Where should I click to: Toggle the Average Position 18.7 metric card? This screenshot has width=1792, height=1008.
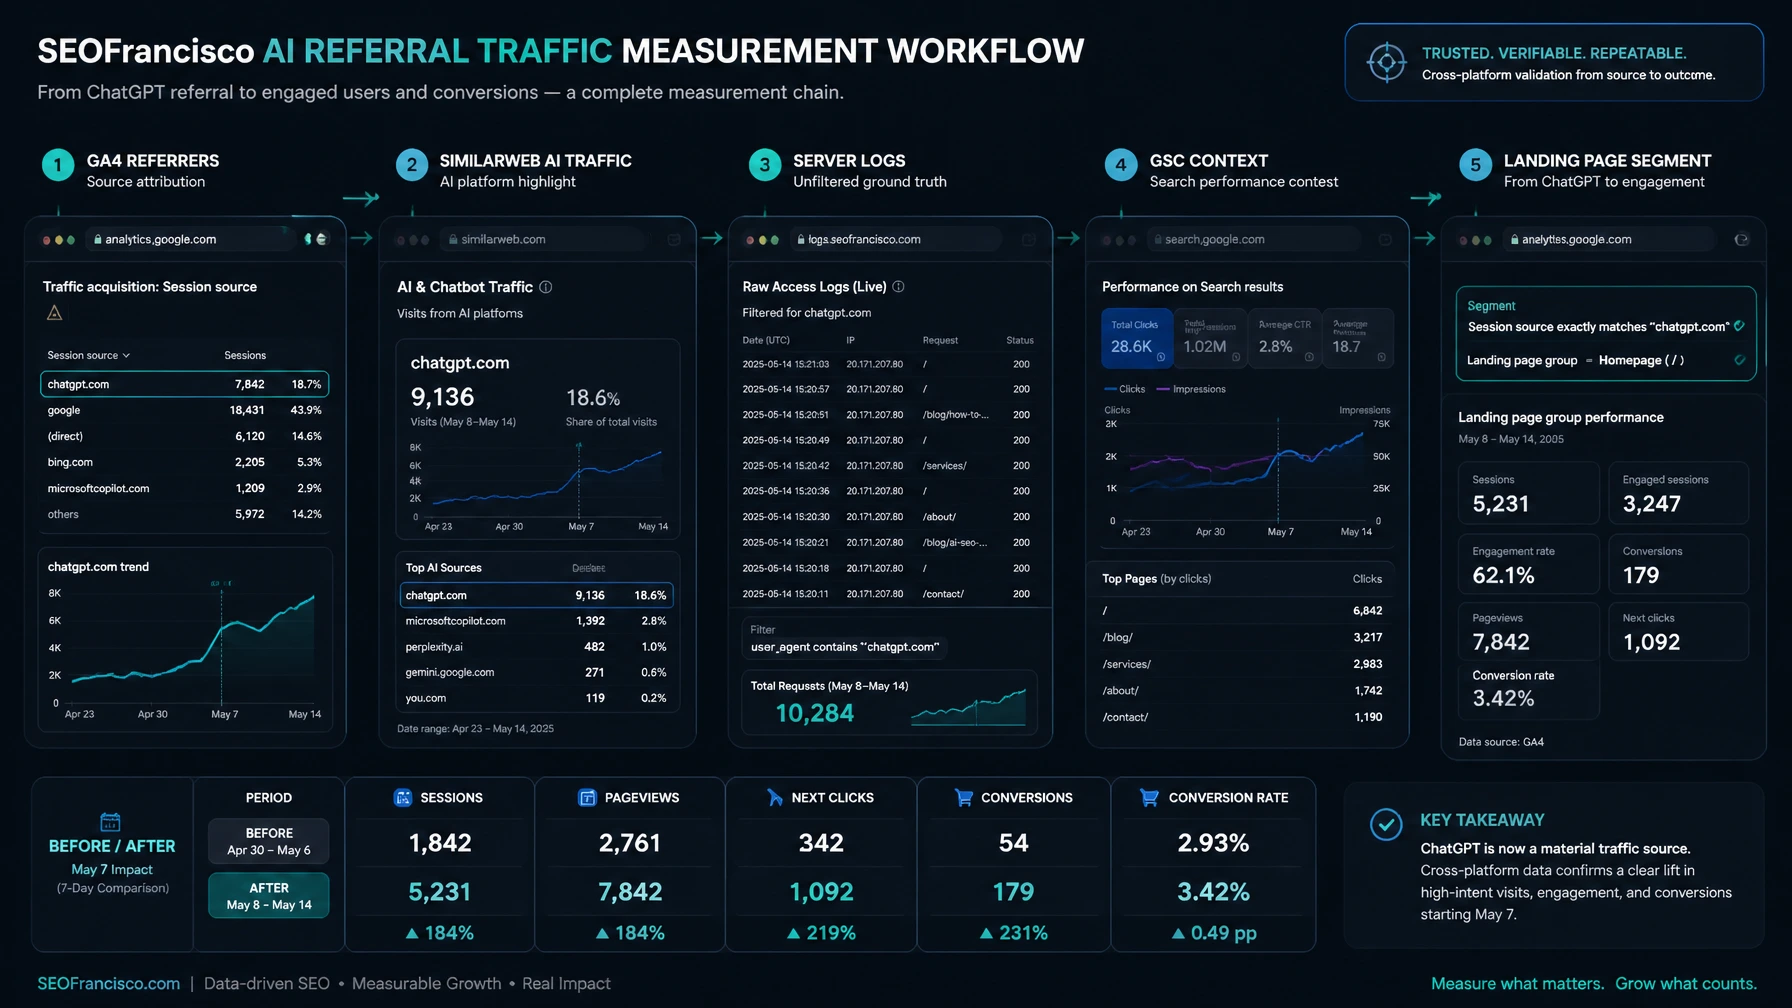click(1357, 339)
